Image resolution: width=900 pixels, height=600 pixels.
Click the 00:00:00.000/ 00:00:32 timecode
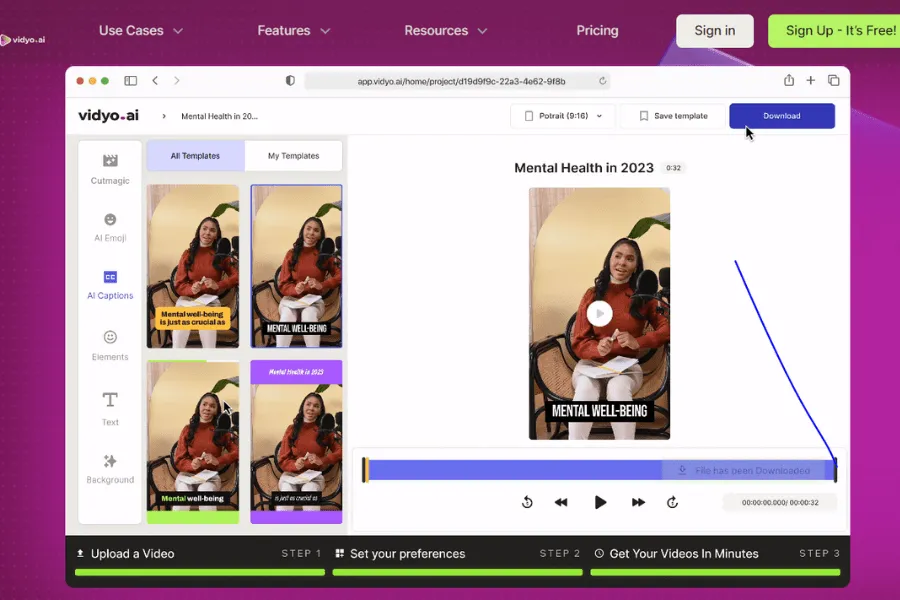point(780,502)
